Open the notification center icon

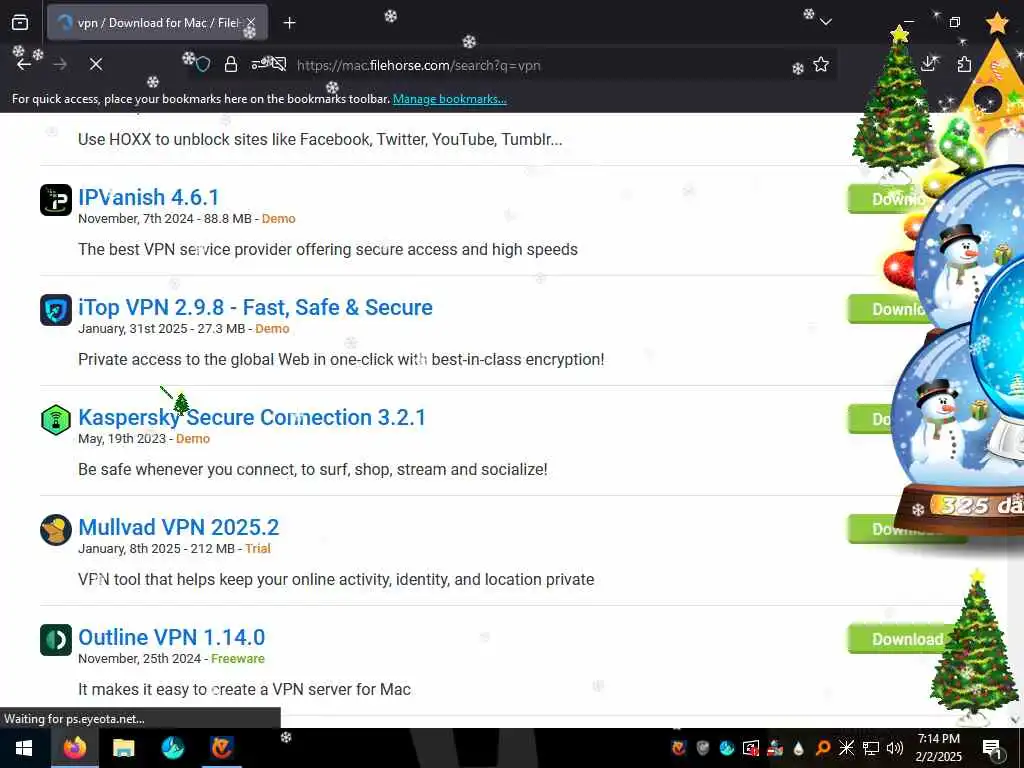click(992, 748)
